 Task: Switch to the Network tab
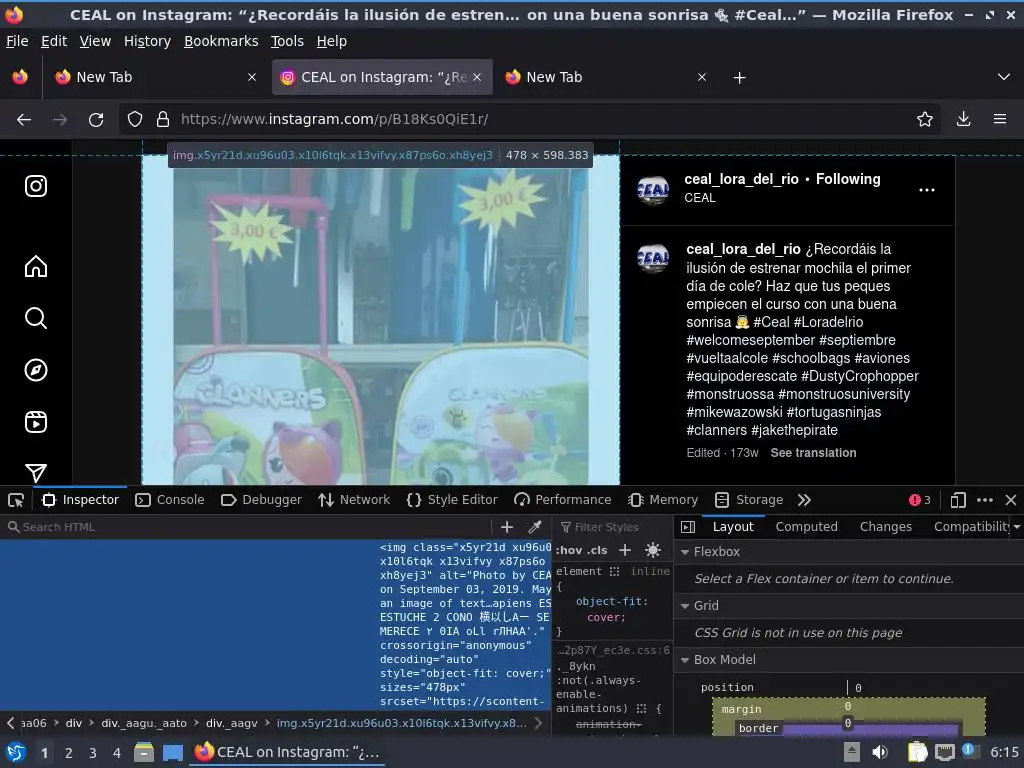point(354,500)
